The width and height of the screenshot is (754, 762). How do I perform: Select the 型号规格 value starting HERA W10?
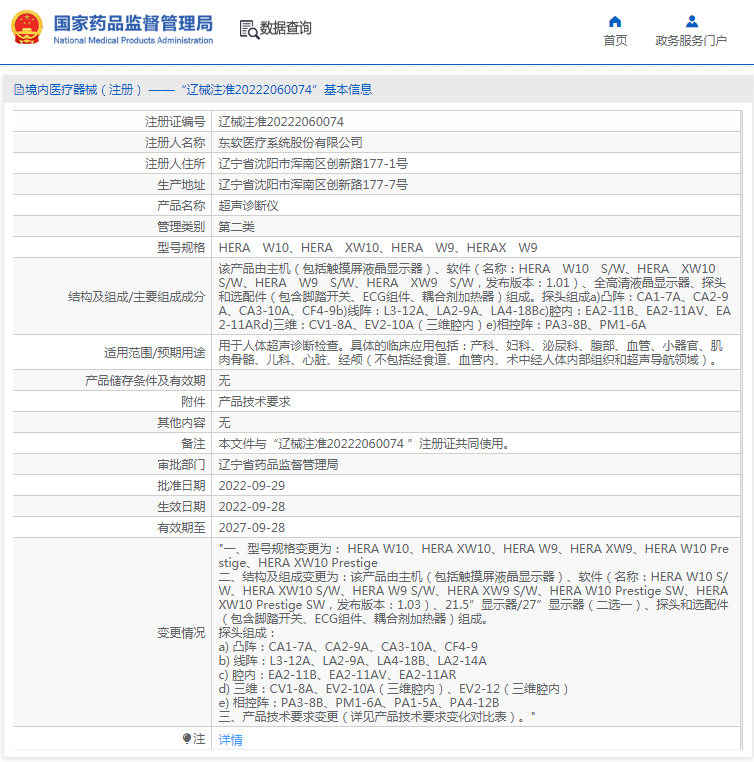point(378,247)
